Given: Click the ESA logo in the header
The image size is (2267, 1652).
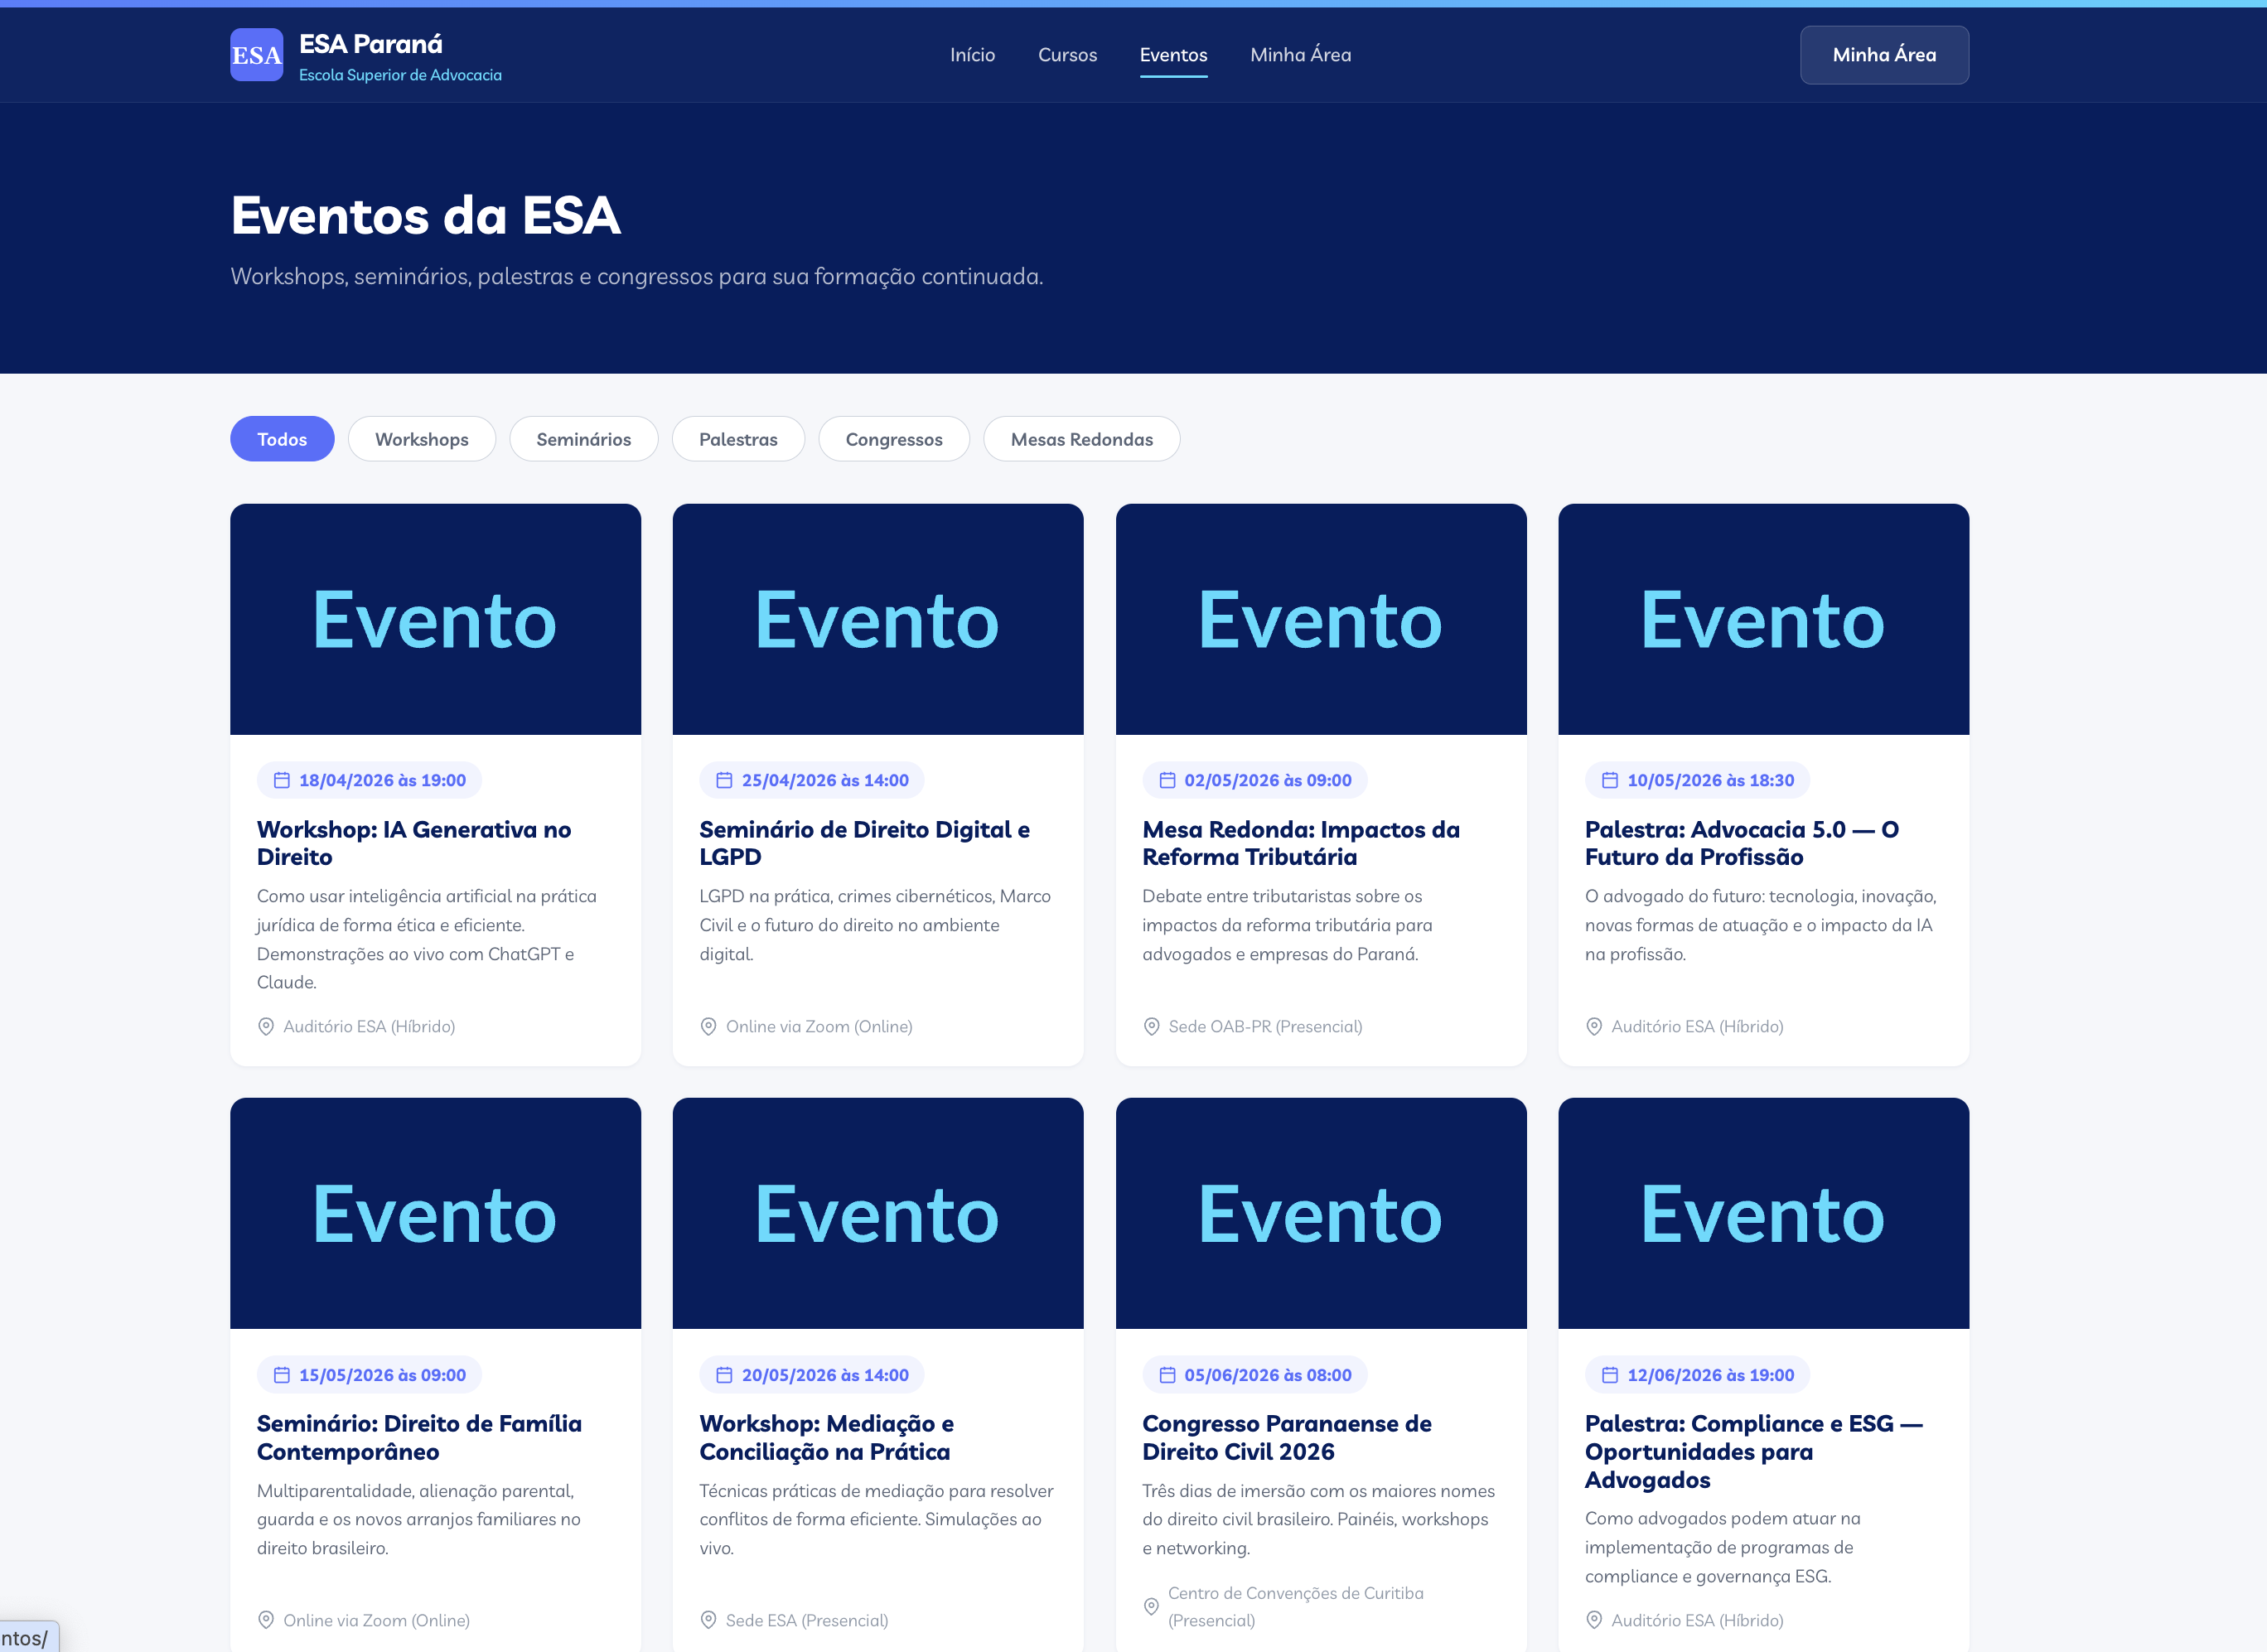Looking at the screenshot, I should point(256,55).
